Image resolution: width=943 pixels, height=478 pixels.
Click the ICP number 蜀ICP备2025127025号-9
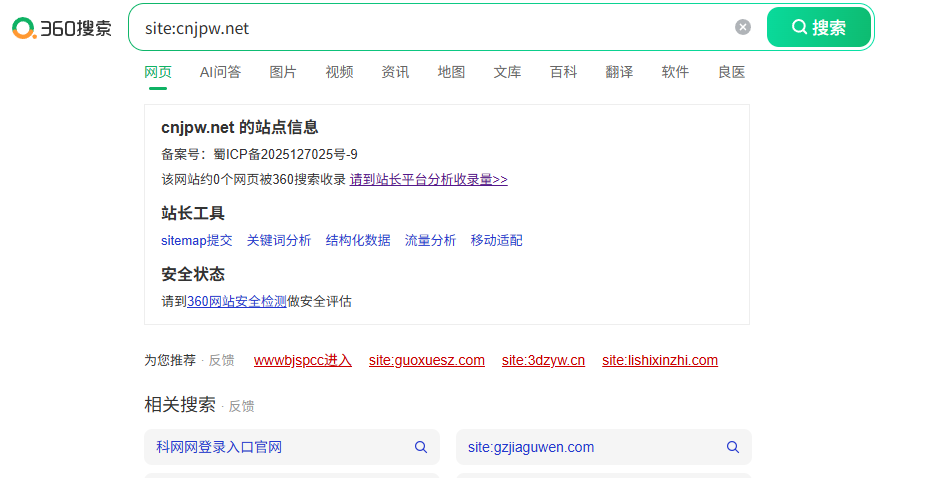(286, 155)
